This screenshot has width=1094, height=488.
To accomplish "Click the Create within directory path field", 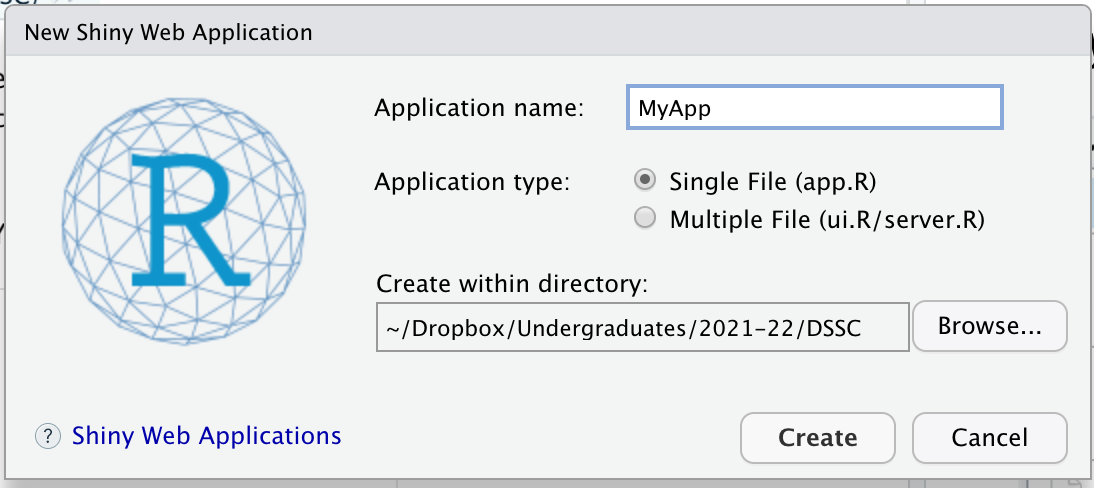I will [643, 327].
